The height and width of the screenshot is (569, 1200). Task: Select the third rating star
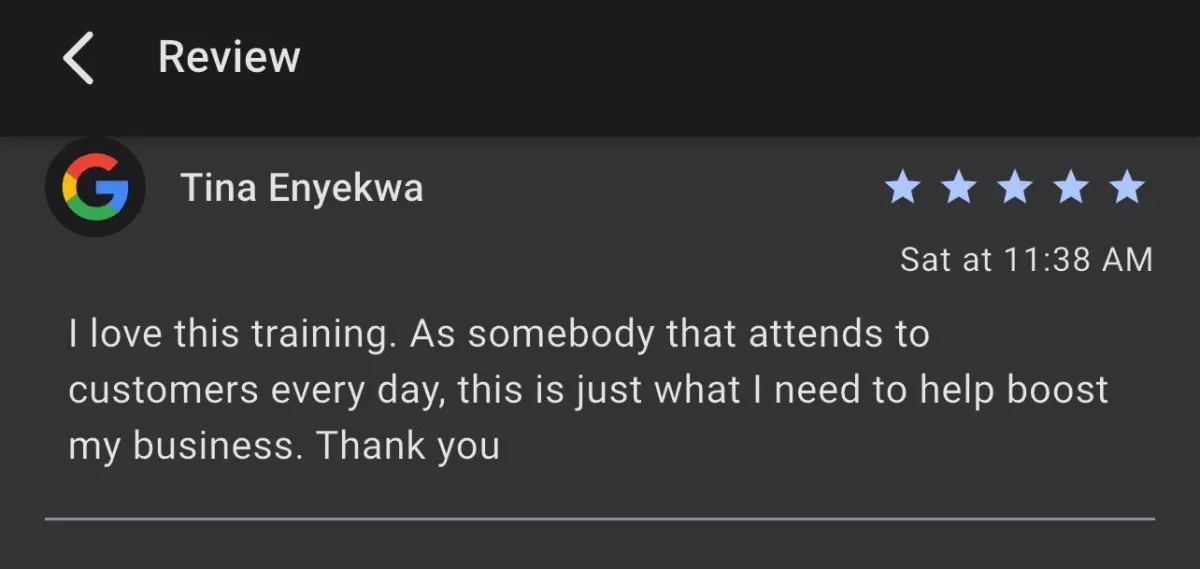tap(1014, 187)
